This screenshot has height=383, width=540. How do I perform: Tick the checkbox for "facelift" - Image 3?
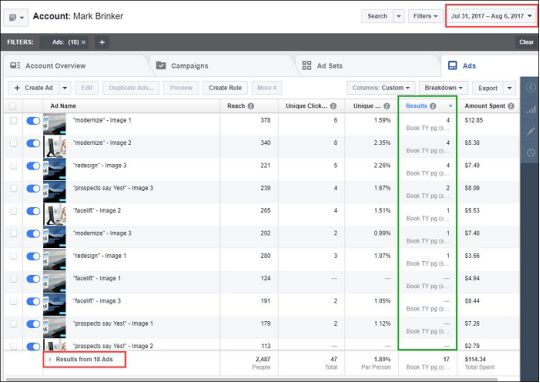[13, 301]
